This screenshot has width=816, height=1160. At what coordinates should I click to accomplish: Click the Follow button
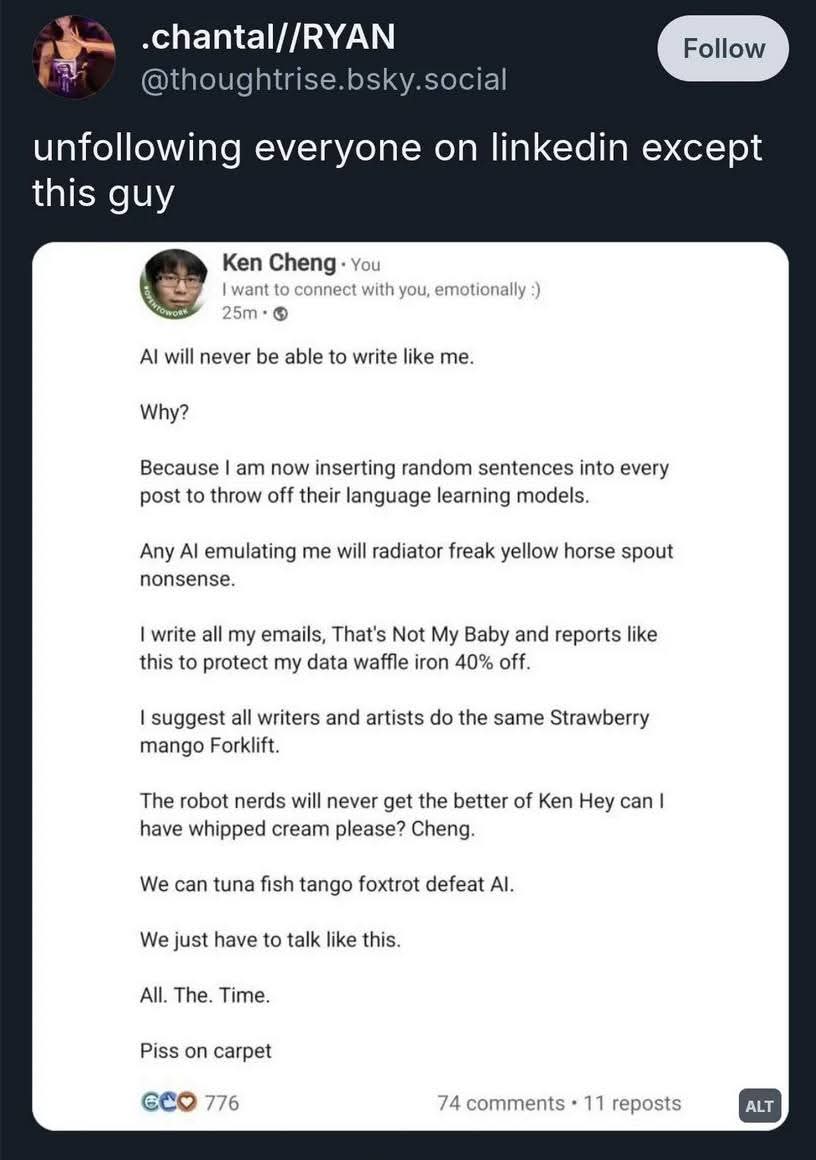point(722,48)
